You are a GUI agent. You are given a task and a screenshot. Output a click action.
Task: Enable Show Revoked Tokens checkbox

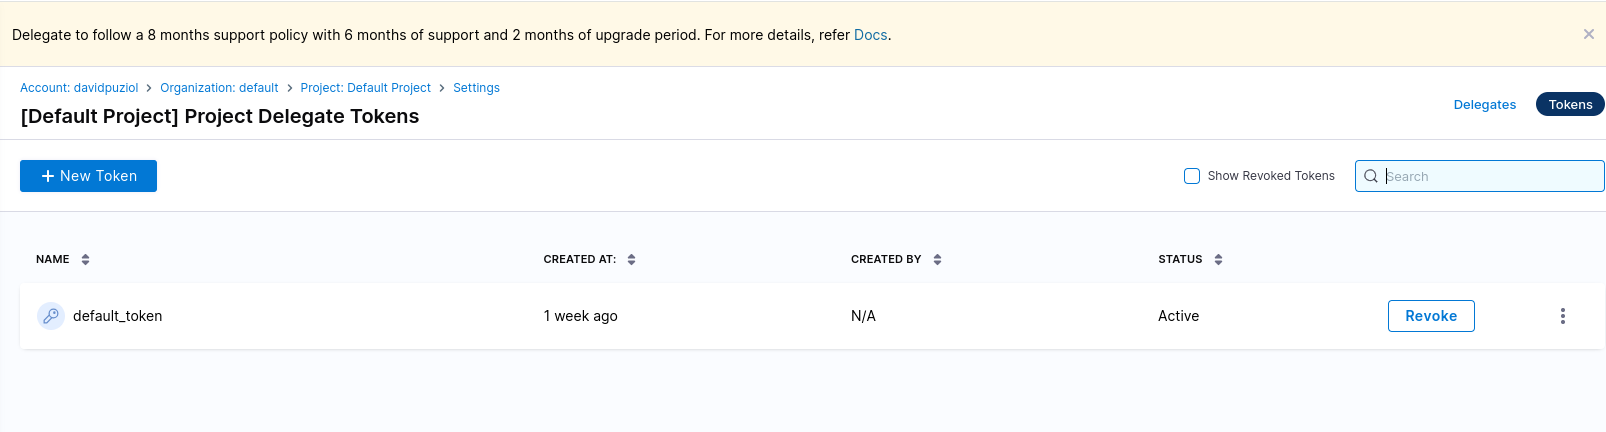click(1192, 176)
